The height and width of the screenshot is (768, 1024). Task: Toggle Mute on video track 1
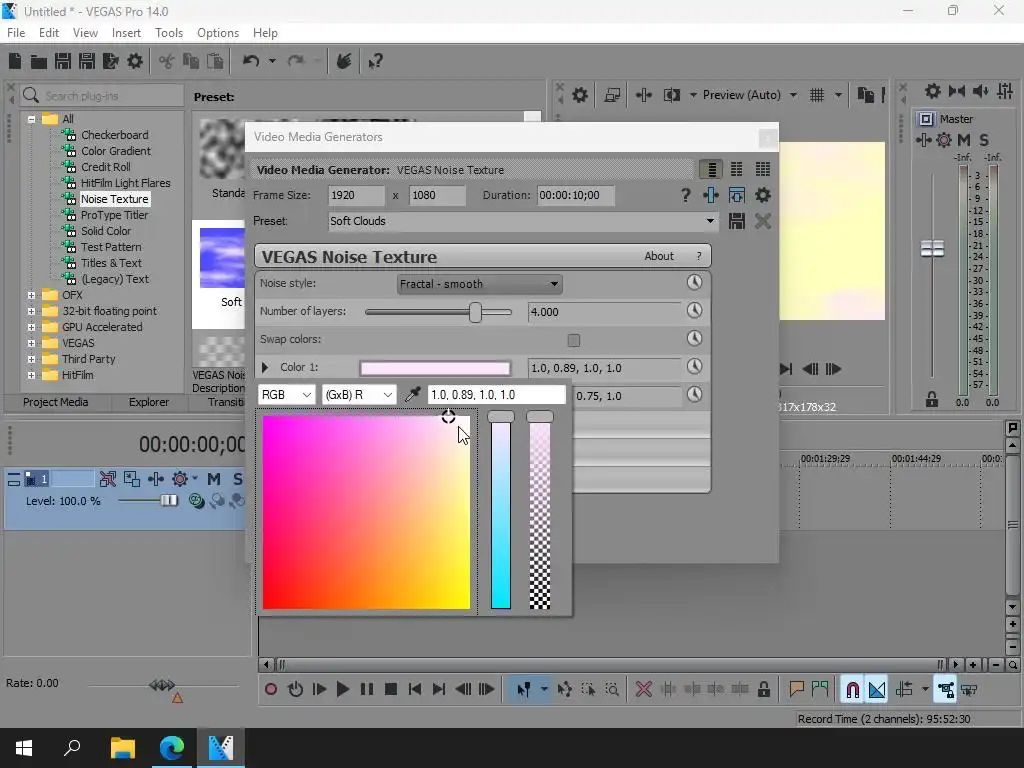[214, 479]
